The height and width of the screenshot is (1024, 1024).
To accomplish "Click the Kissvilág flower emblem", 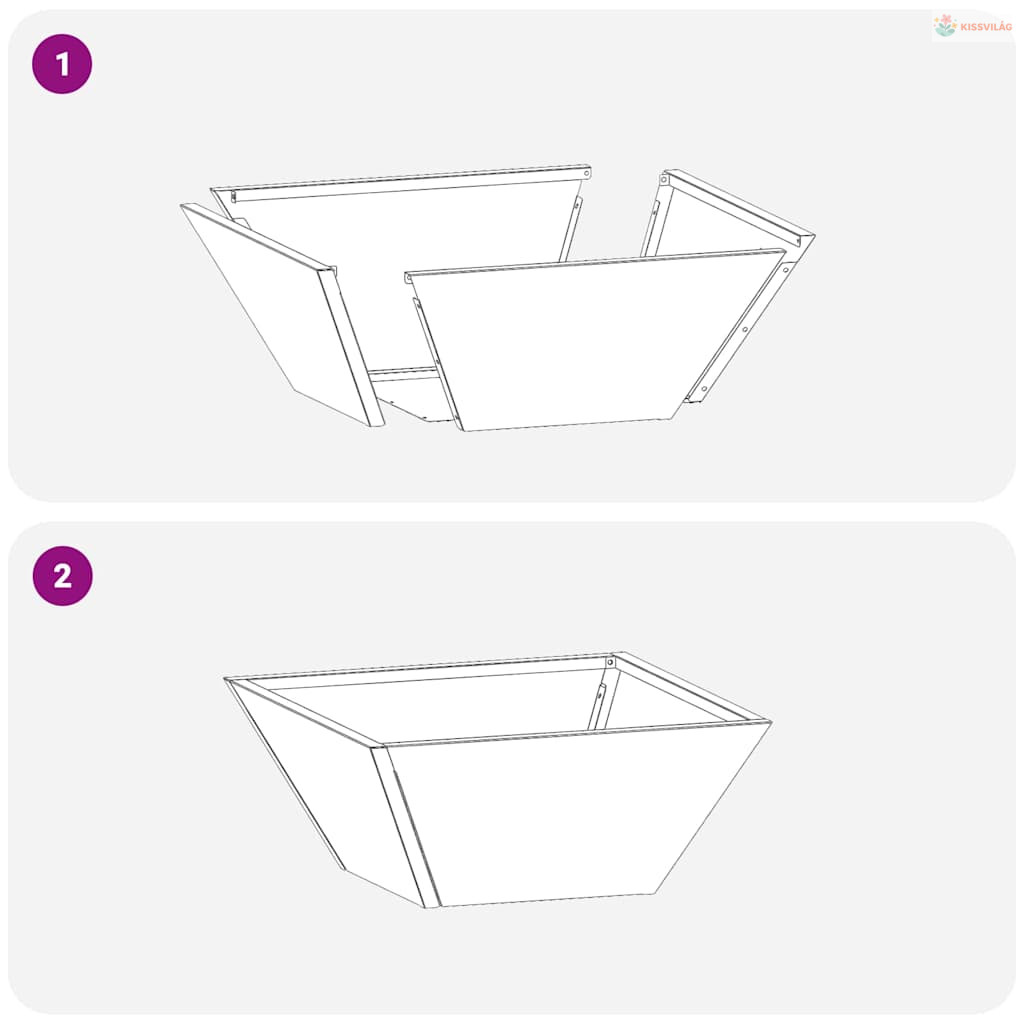I will 945,26.
